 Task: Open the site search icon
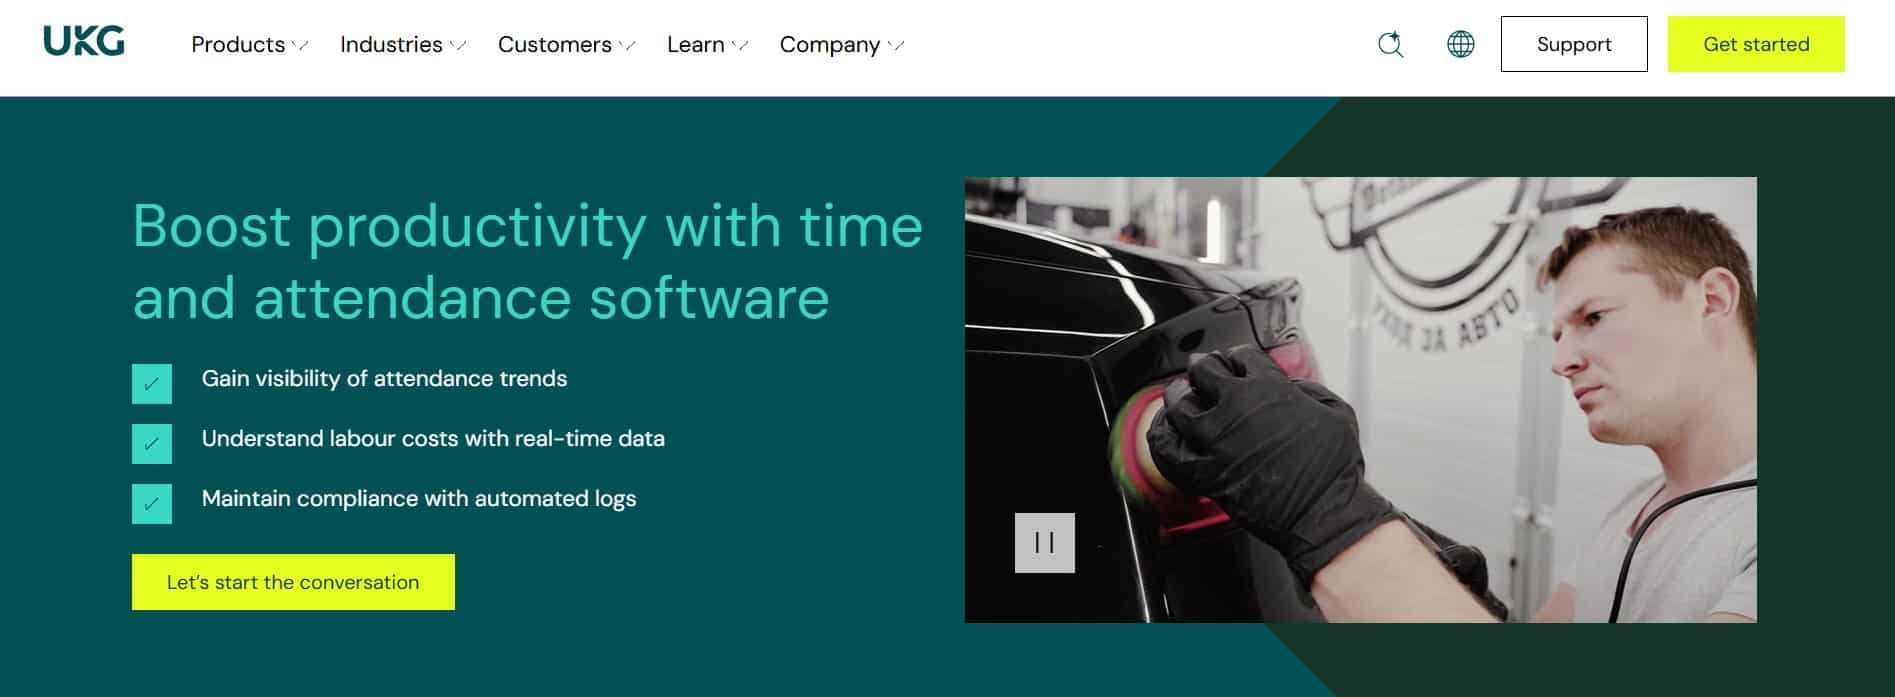click(1390, 44)
